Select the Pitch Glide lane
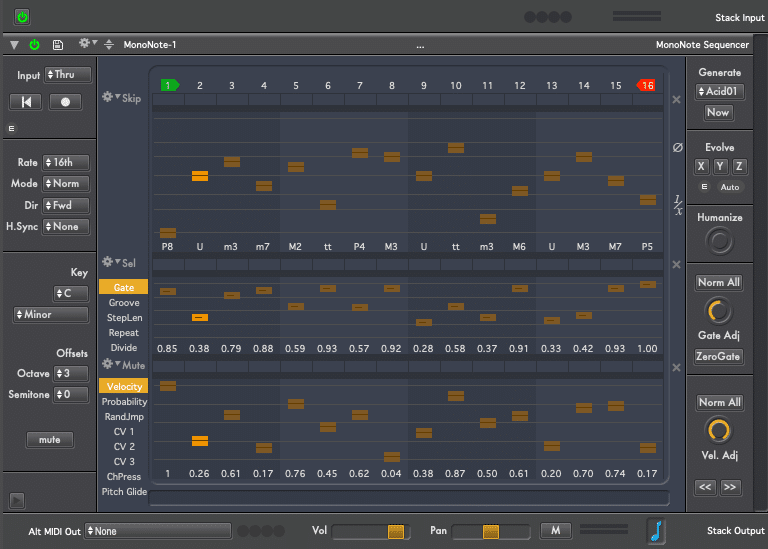This screenshot has height=549, width=768. coord(124,492)
